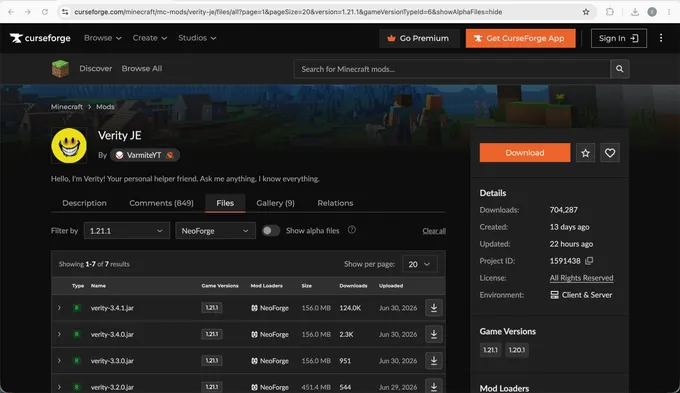The width and height of the screenshot is (680, 393).
Task: Open the Discover section
Action: point(95,69)
